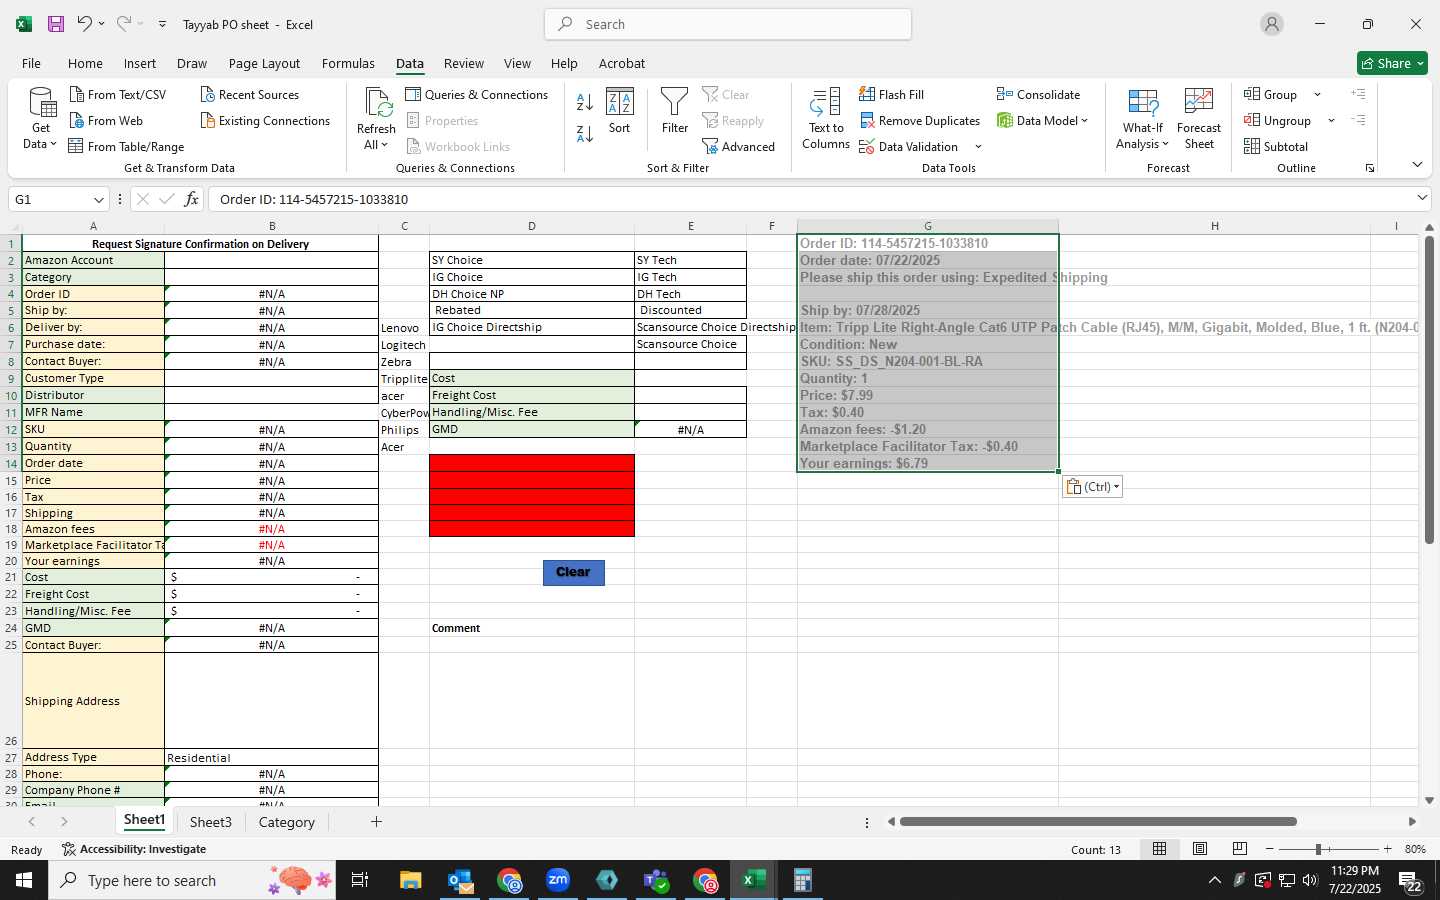This screenshot has width=1440, height=900.
Task: Click the blue Clear button
Action: [573, 572]
